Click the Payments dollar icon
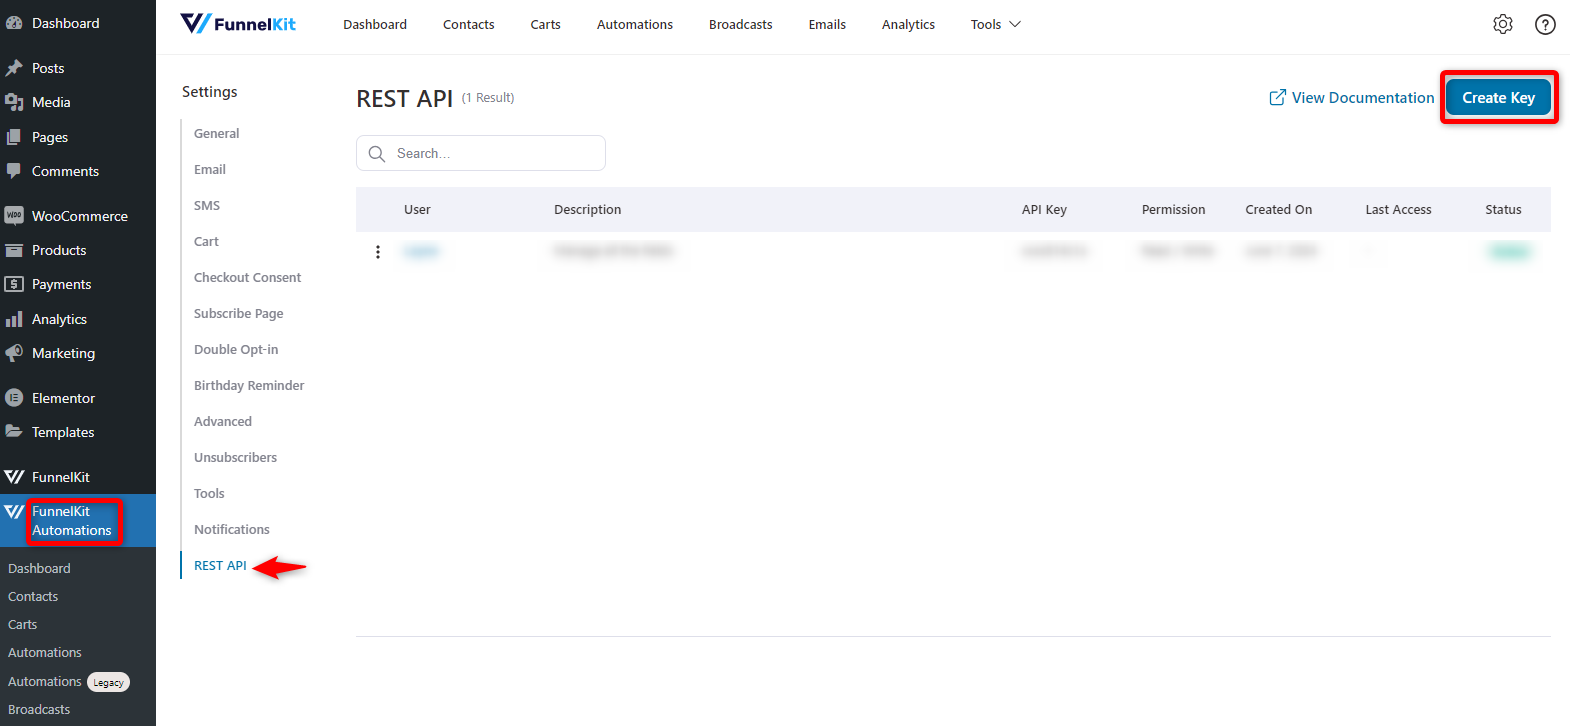The image size is (1570, 726). click(x=14, y=284)
